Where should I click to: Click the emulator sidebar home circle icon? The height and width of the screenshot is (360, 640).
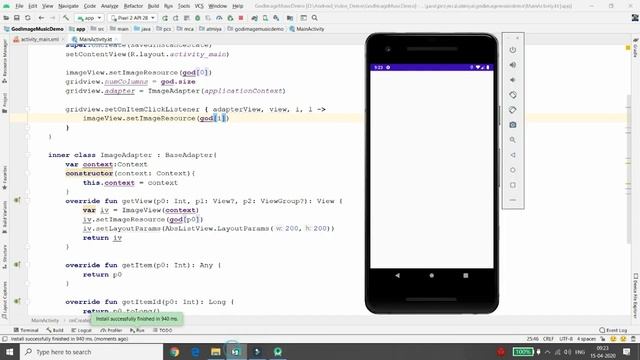pos(513,170)
